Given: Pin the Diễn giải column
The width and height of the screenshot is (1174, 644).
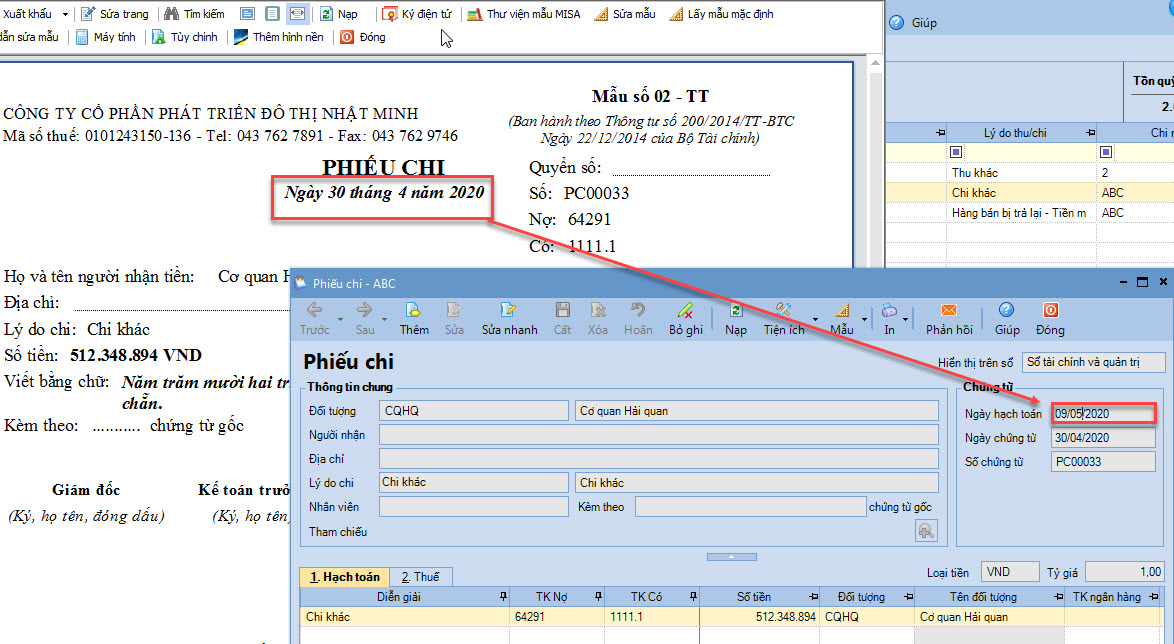Looking at the screenshot, I should pyautogui.click(x=503, y=597).
